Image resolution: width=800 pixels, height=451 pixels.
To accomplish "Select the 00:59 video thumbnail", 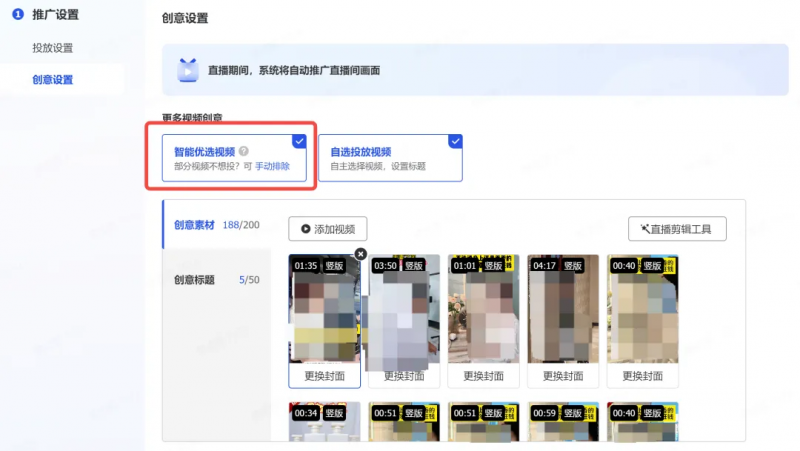I will (563, 422).
